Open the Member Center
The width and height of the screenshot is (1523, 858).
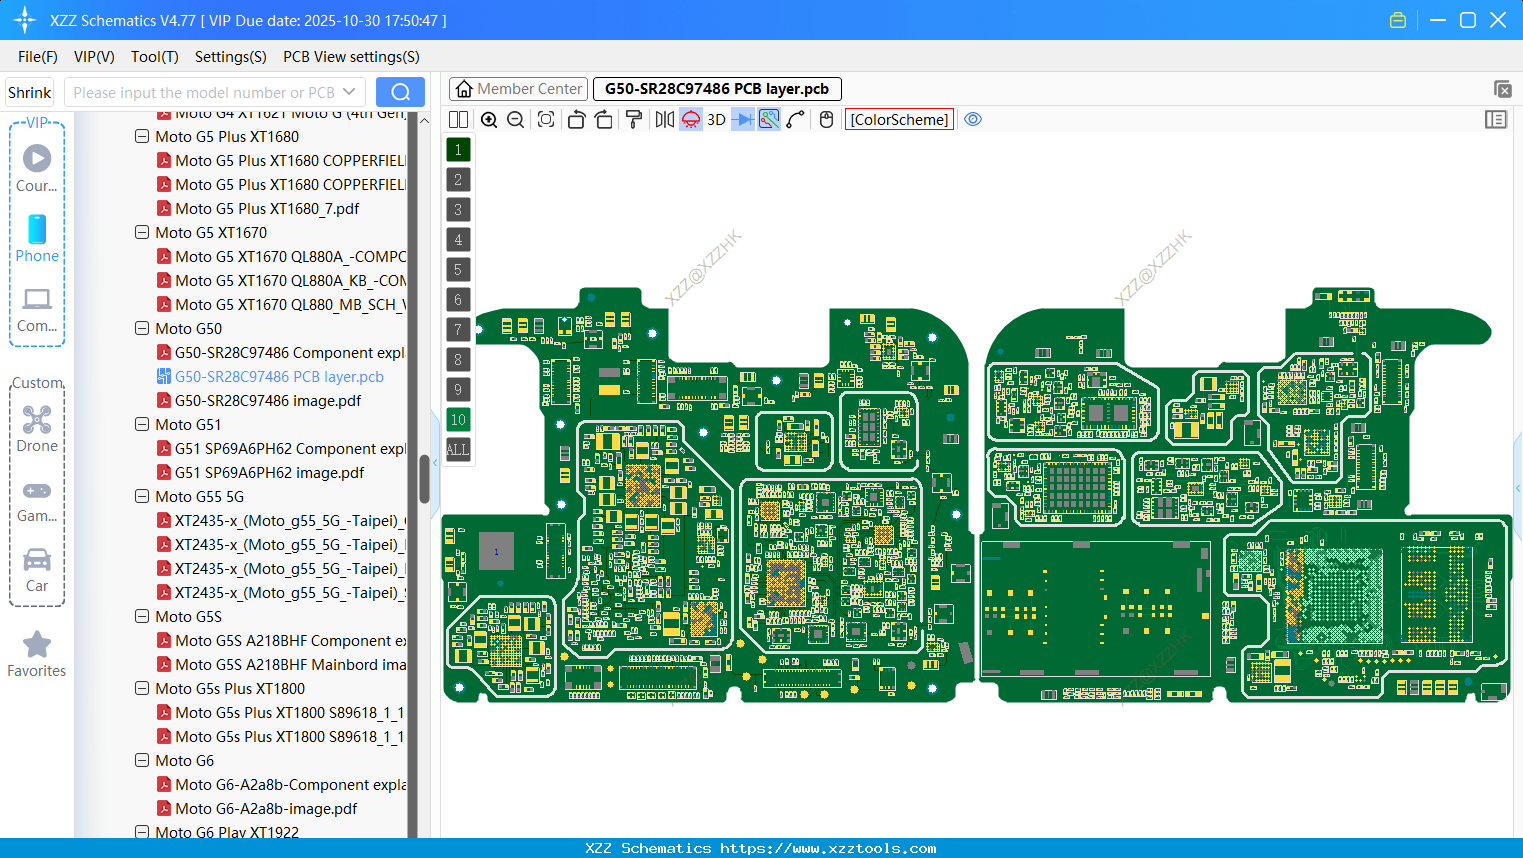518,88
